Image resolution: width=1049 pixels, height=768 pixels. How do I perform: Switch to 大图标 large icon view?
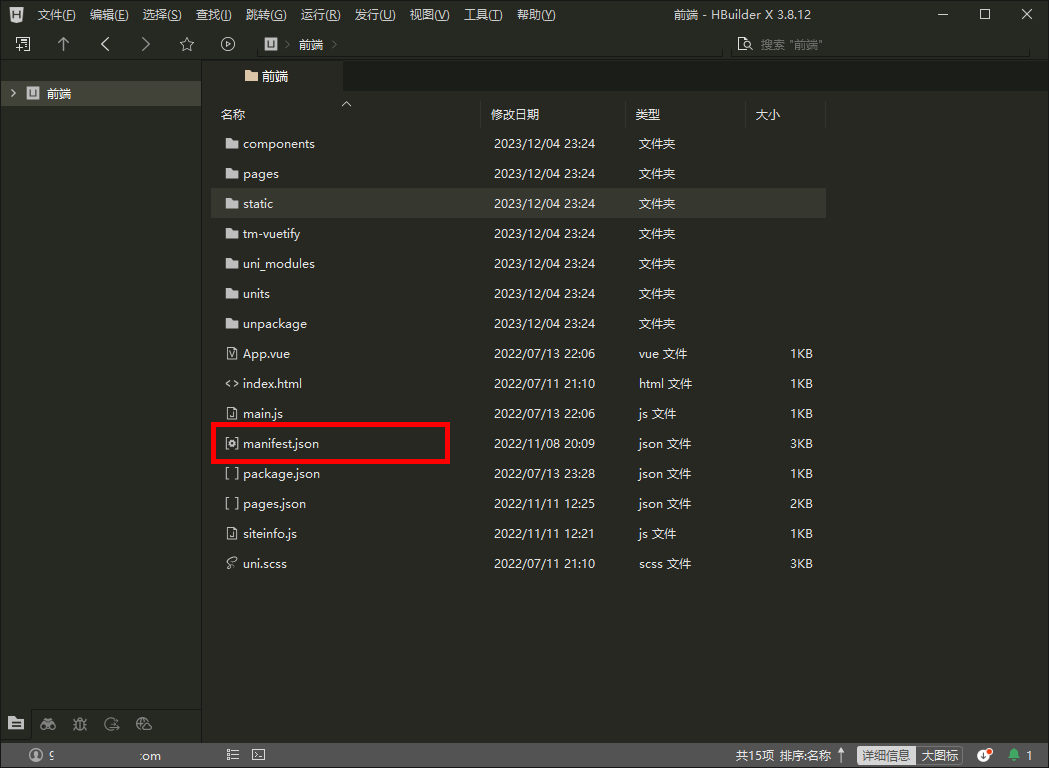pos(939,755)
